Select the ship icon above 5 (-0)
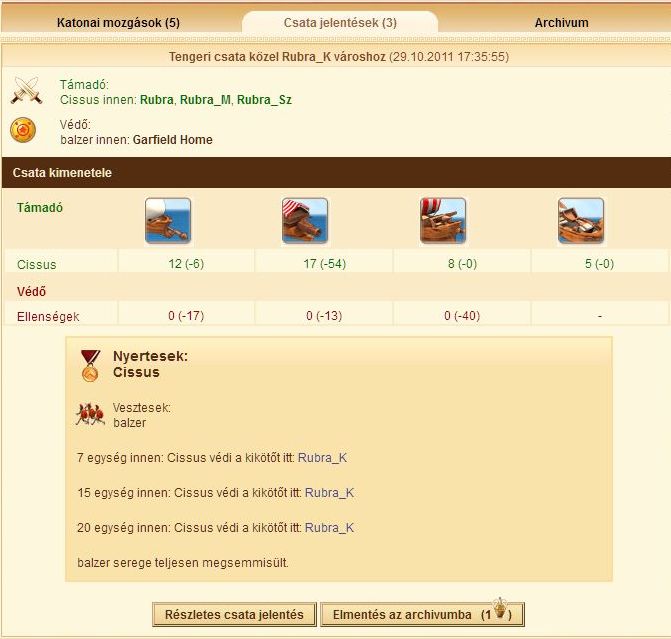Screen dimensions: 671x639 tap(580, 221)
